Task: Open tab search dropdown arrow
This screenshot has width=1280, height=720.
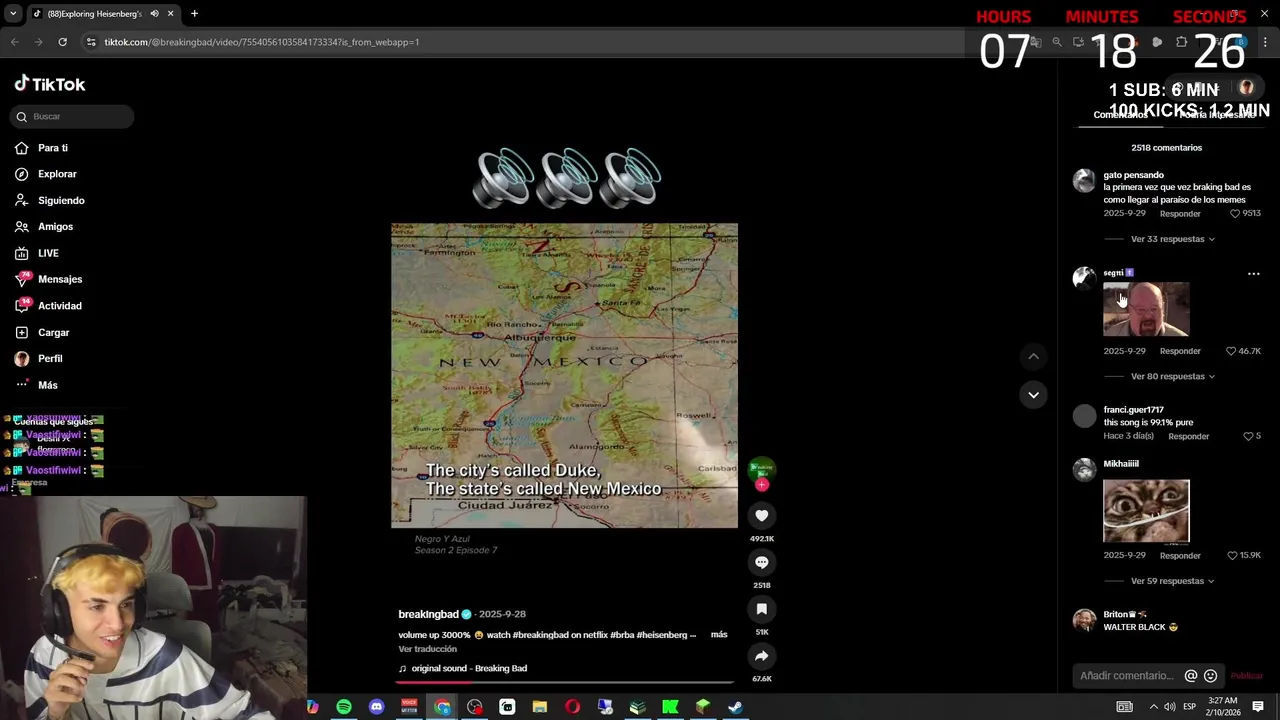Action: (x=13, y=14)
